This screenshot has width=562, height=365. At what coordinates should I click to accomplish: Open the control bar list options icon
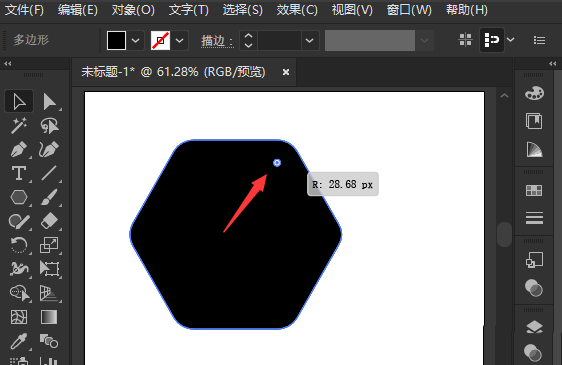(539, 40)
